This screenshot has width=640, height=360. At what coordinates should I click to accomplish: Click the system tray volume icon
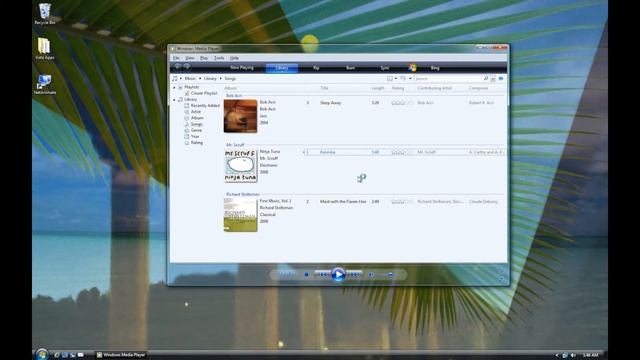pyautogui.click(x=573, y=355)
